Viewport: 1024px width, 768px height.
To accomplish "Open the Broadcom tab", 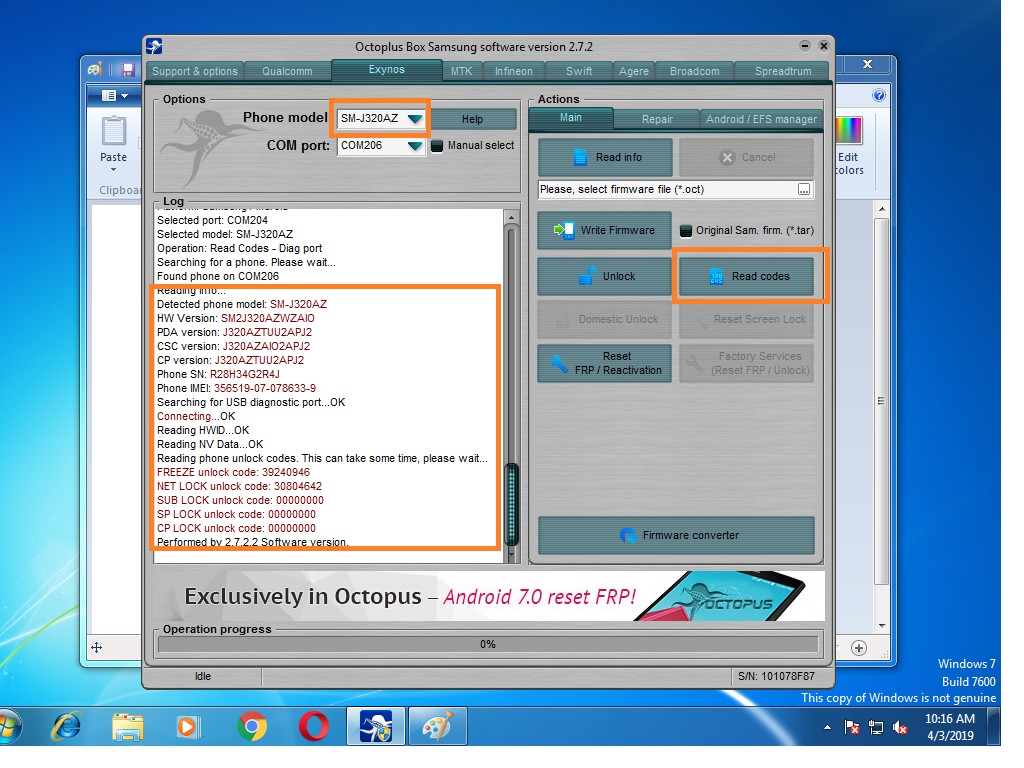I will point(694,71).
